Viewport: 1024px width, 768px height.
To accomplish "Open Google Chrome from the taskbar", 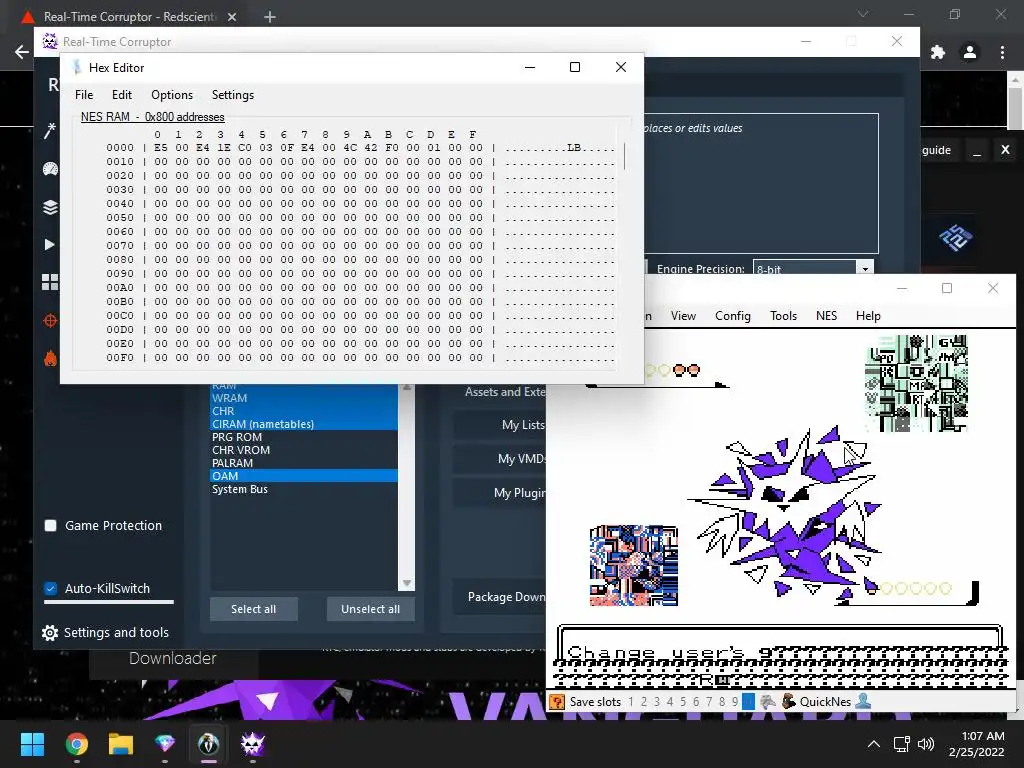I will pyautogui.click(x=76, y=744).
